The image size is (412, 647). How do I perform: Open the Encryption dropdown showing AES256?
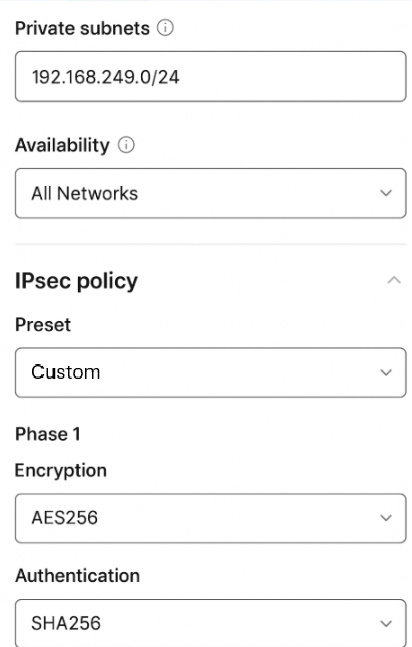pyautogui.click(x=211, y=518)
